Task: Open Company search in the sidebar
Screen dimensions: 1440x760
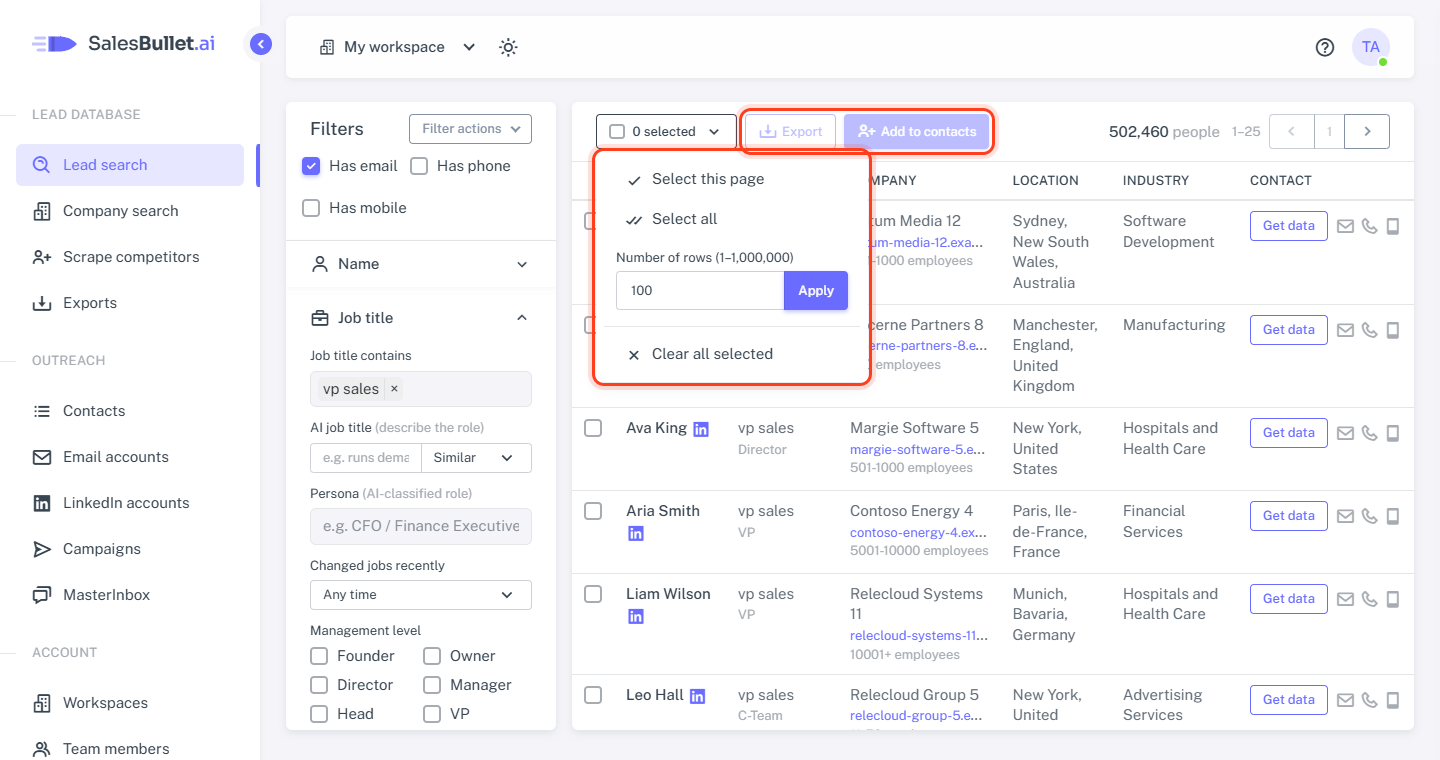Action: click(x=130, y=211)
